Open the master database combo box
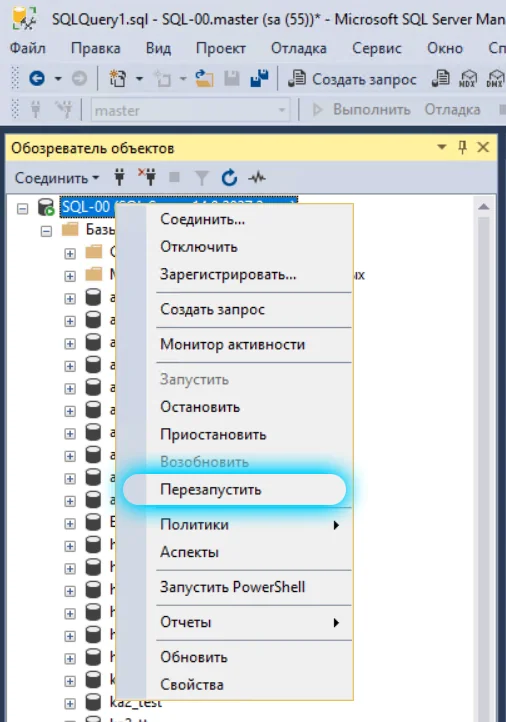The width and height of the screenshot is (506, 722). 190,110
